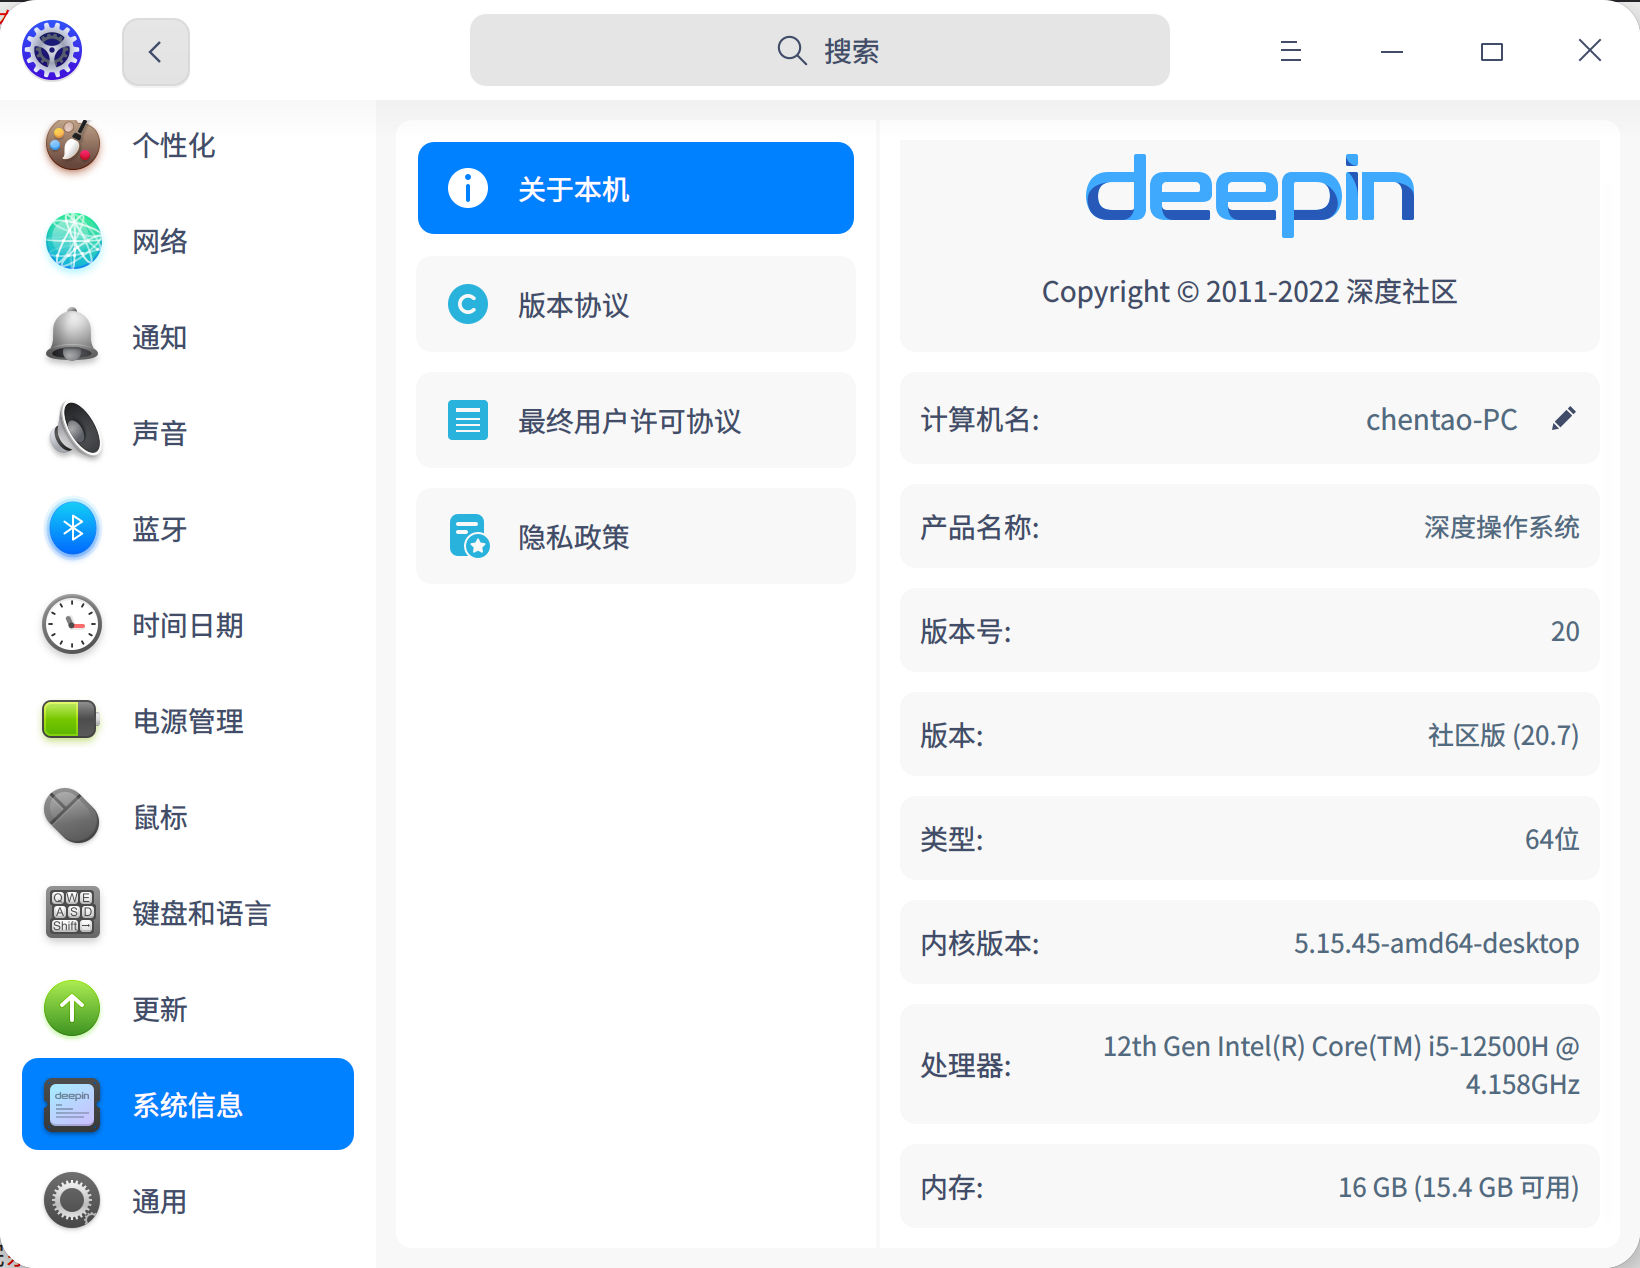
Task: Open the 个性化 personalization palette icon
Action: point(71,145)
